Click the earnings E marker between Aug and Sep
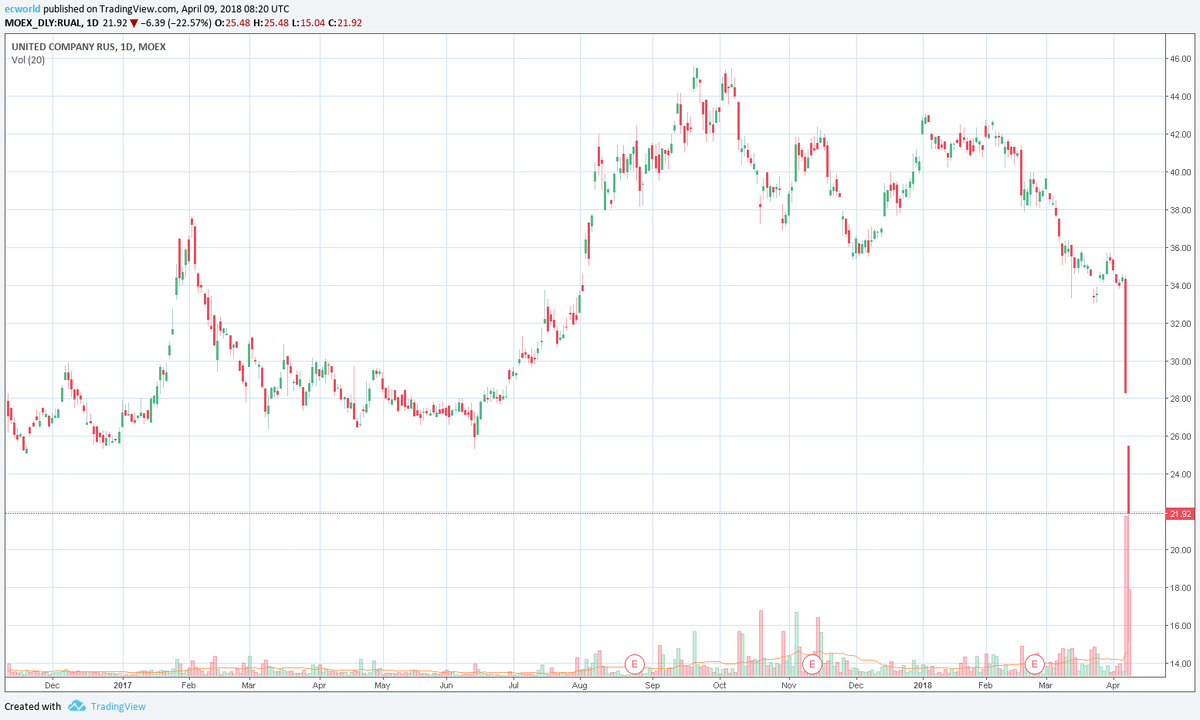The height and width of the screenshot is (720, 1200). click(633, 663)
